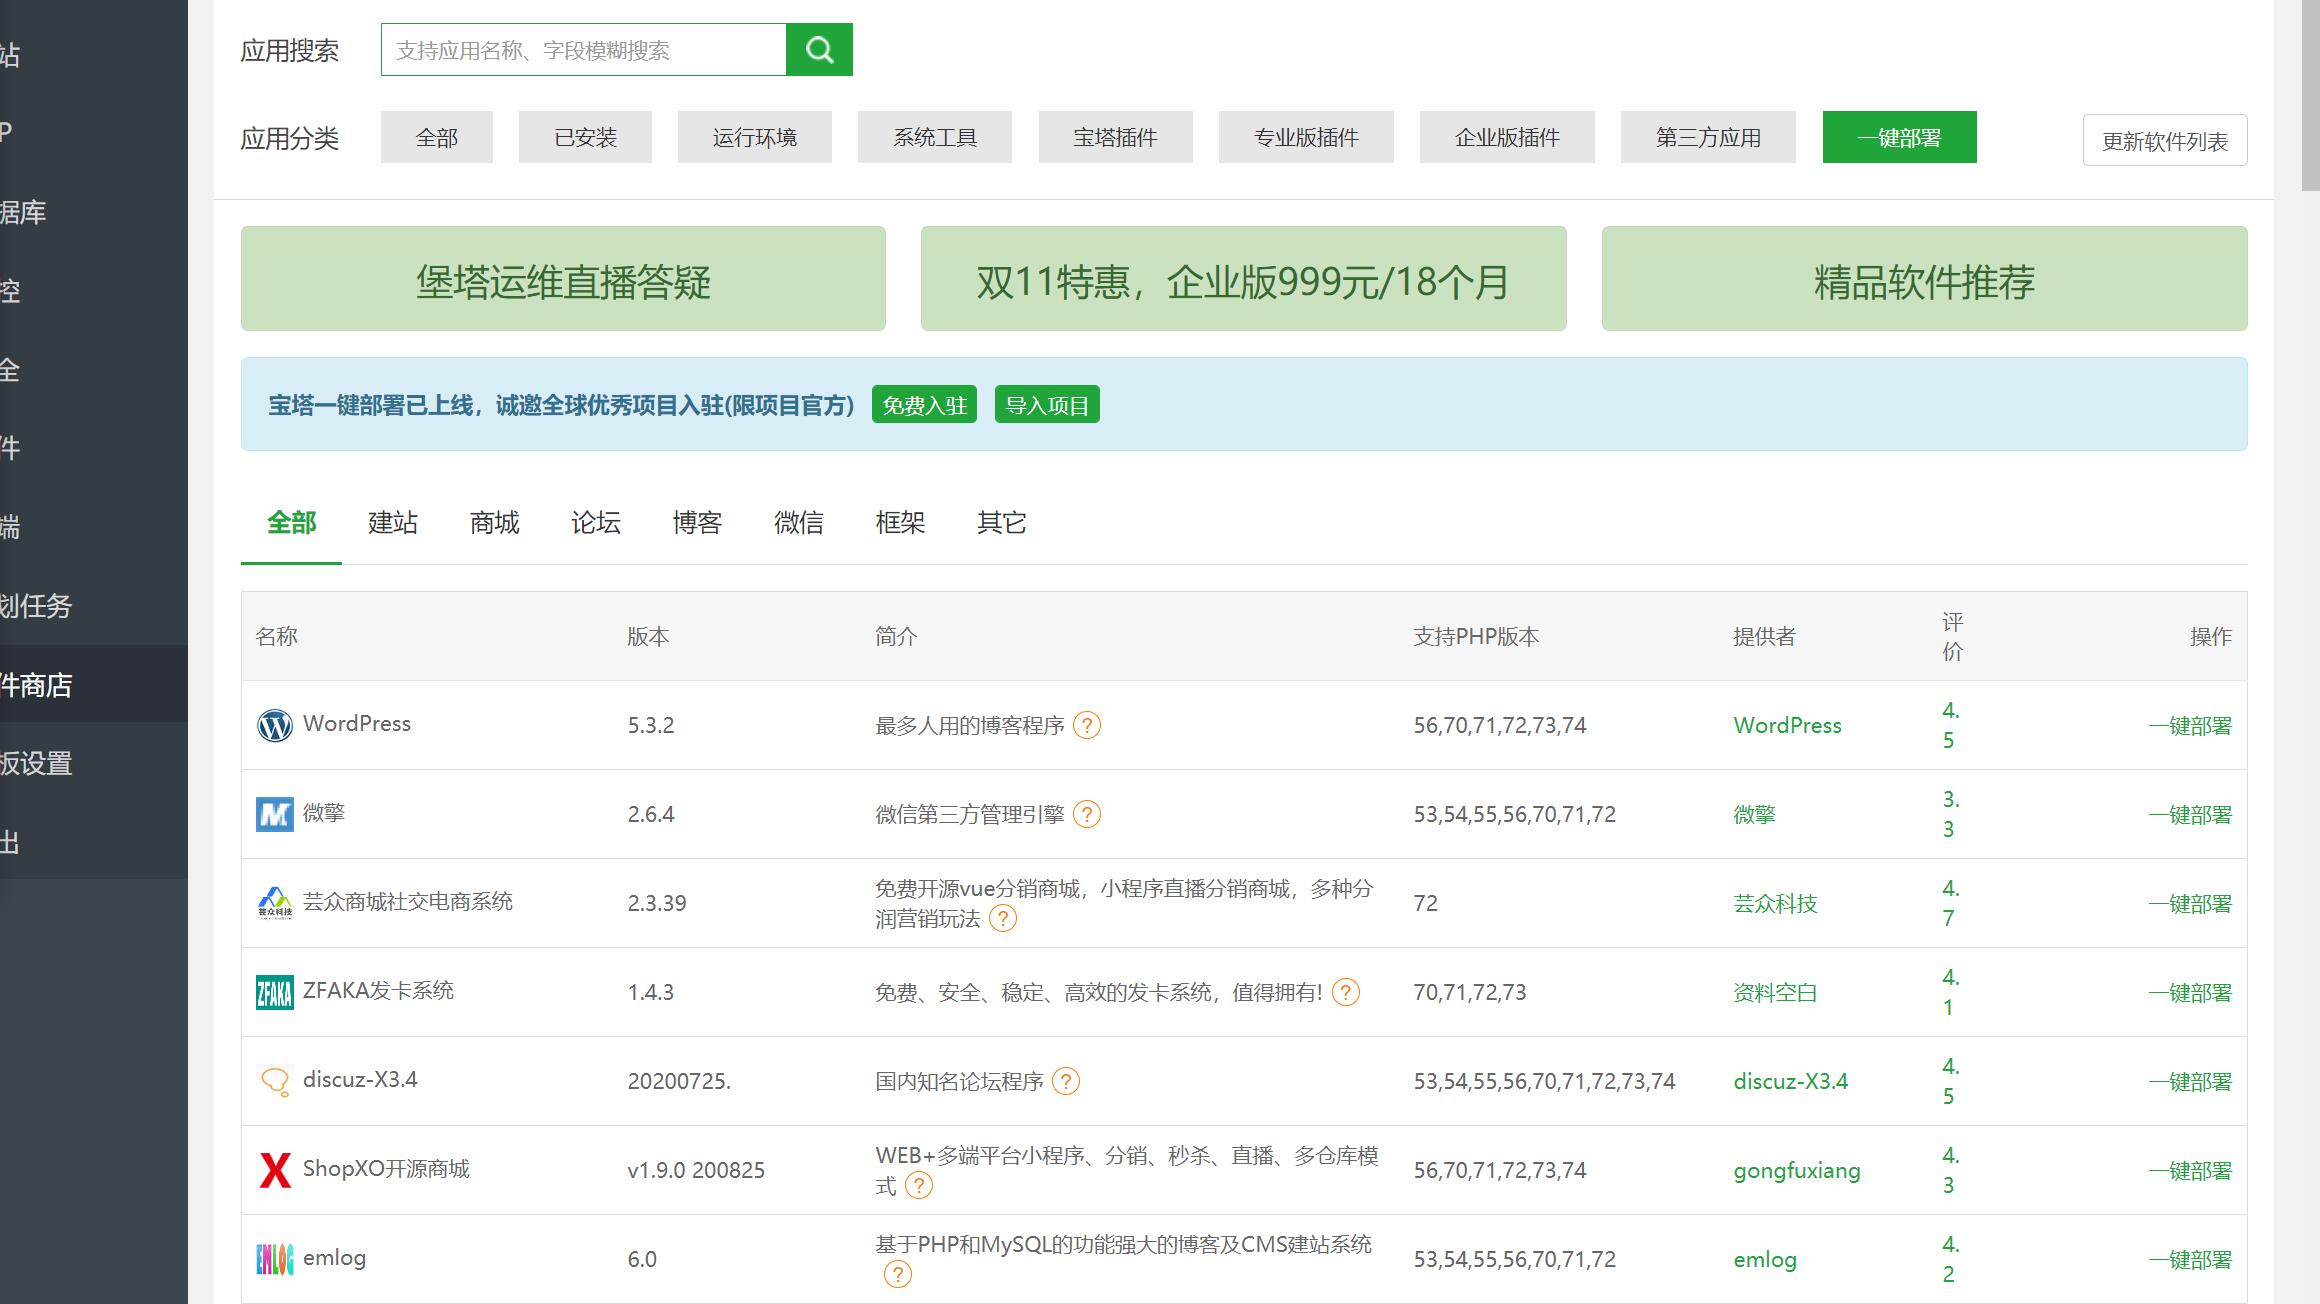Switch to the 建站 tab
Screen dimensions: 2320x1304
393,523
